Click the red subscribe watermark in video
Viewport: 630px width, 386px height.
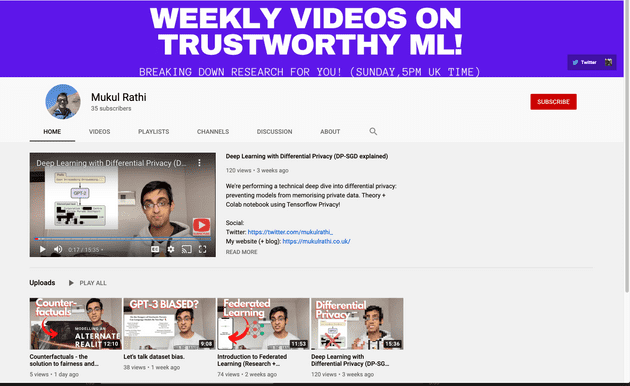click(201, 227)
